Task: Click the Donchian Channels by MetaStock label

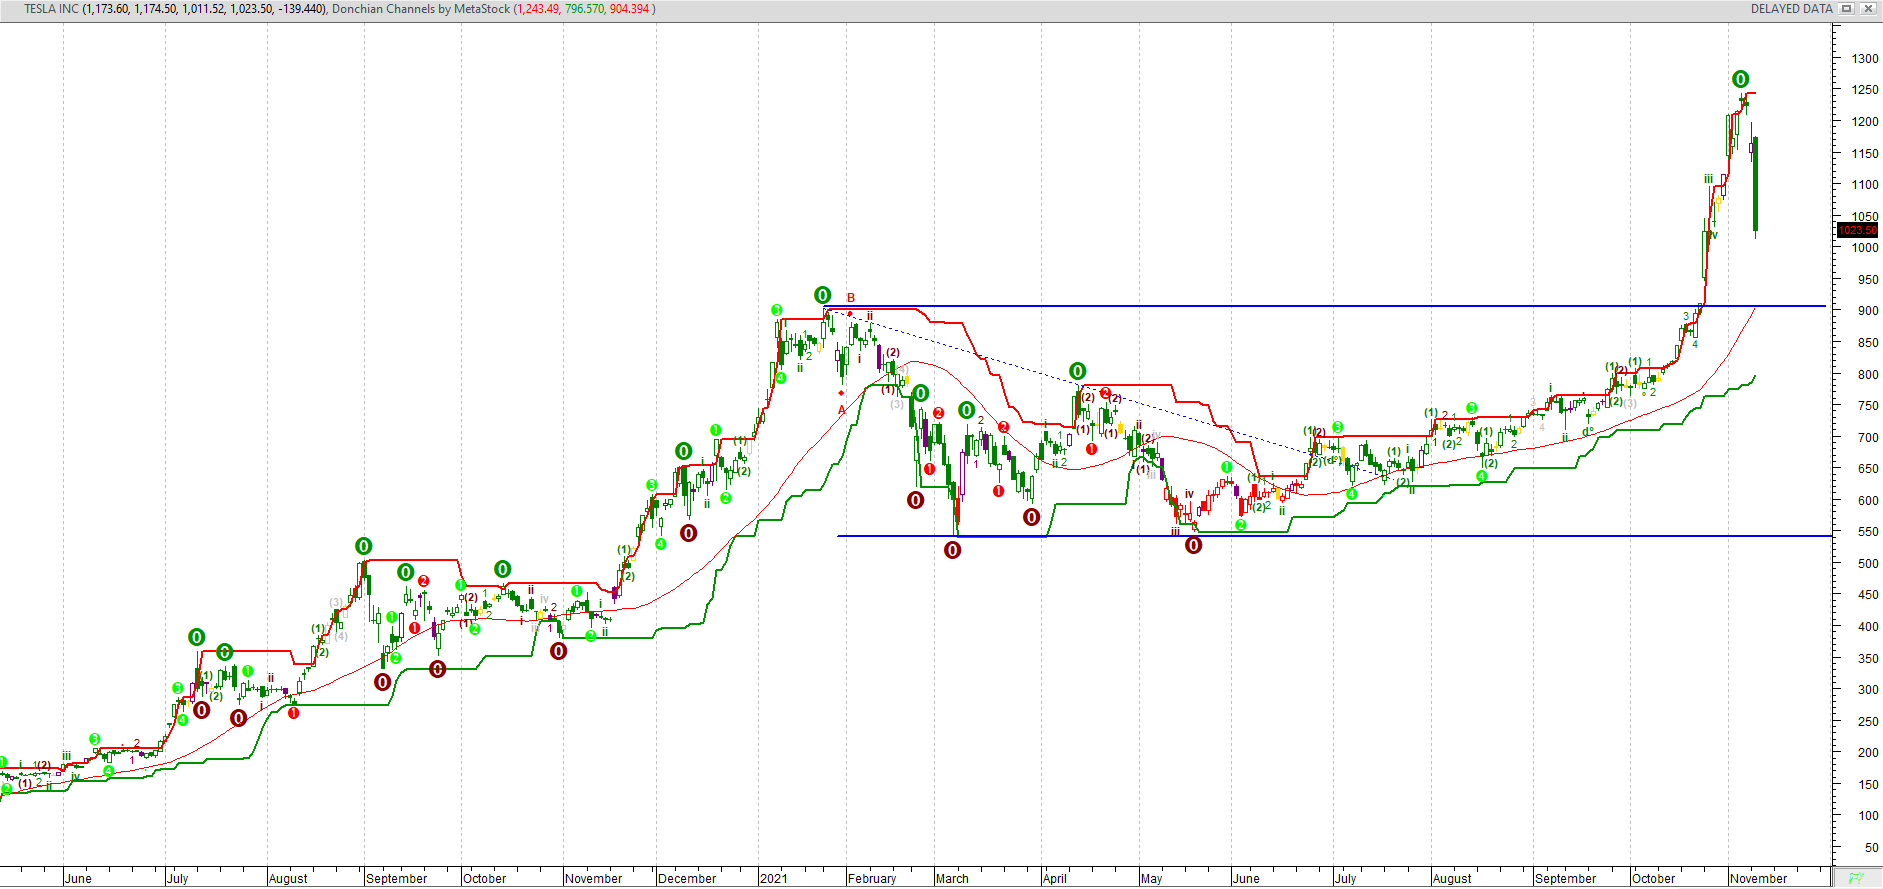Action: click(x=420, y=9)
